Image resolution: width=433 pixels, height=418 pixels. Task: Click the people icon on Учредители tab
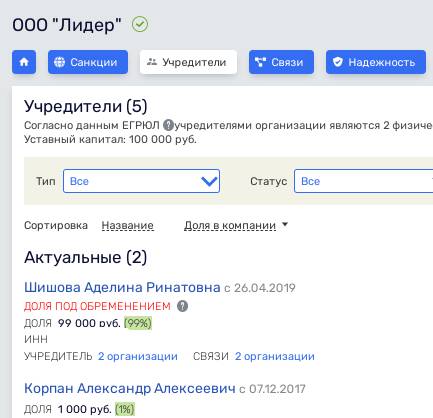152,62
